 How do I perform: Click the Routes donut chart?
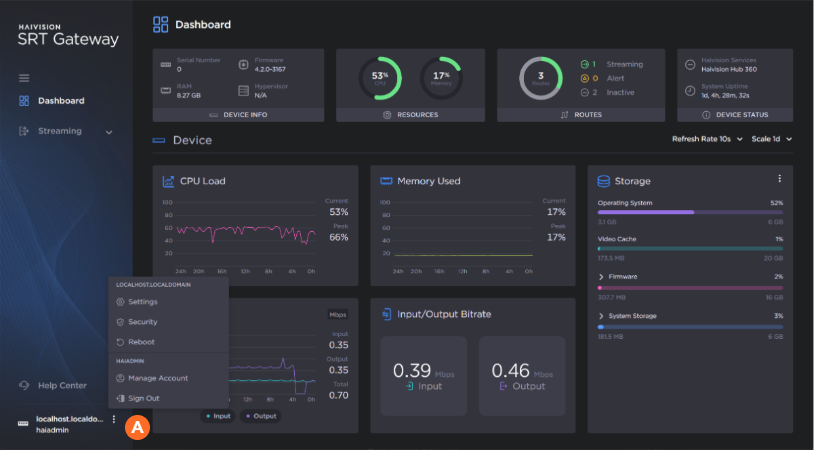point(541,78)
